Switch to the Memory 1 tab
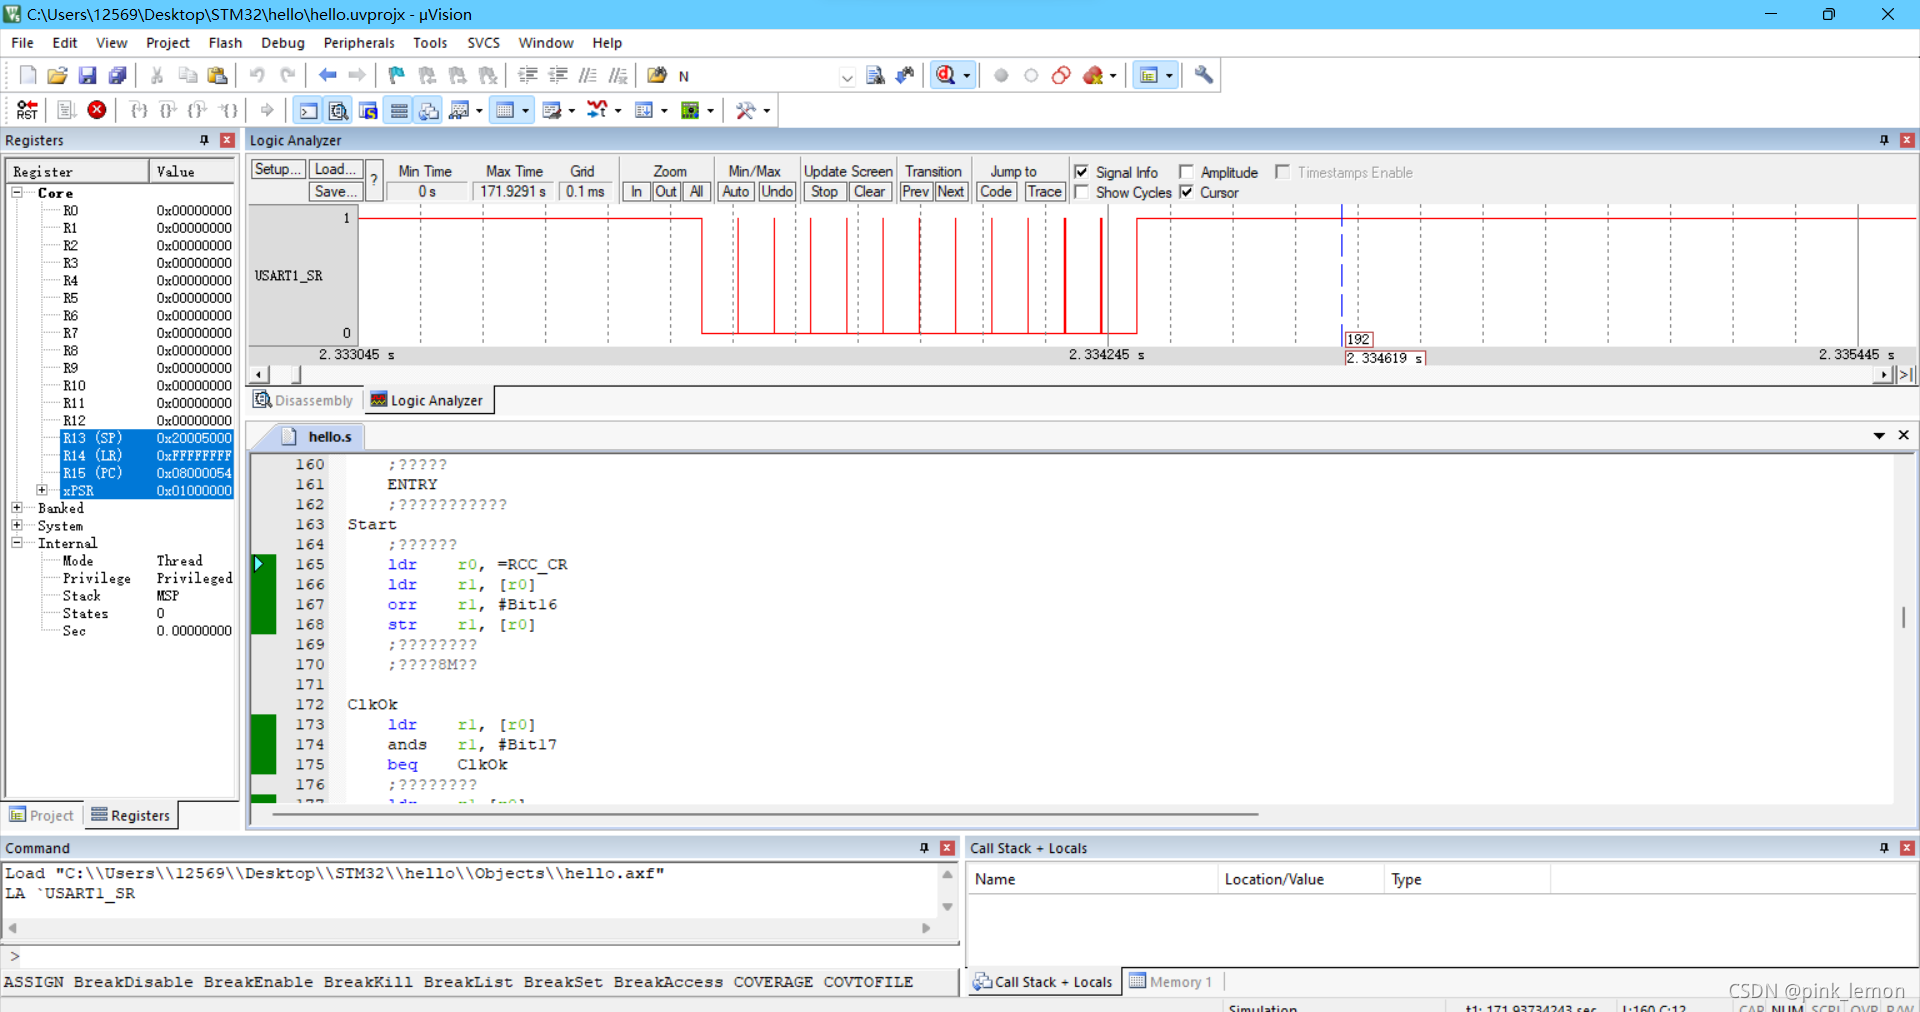This screenshot has width=1920, height=1012. pyautogui.click(x=1171, y=982)
